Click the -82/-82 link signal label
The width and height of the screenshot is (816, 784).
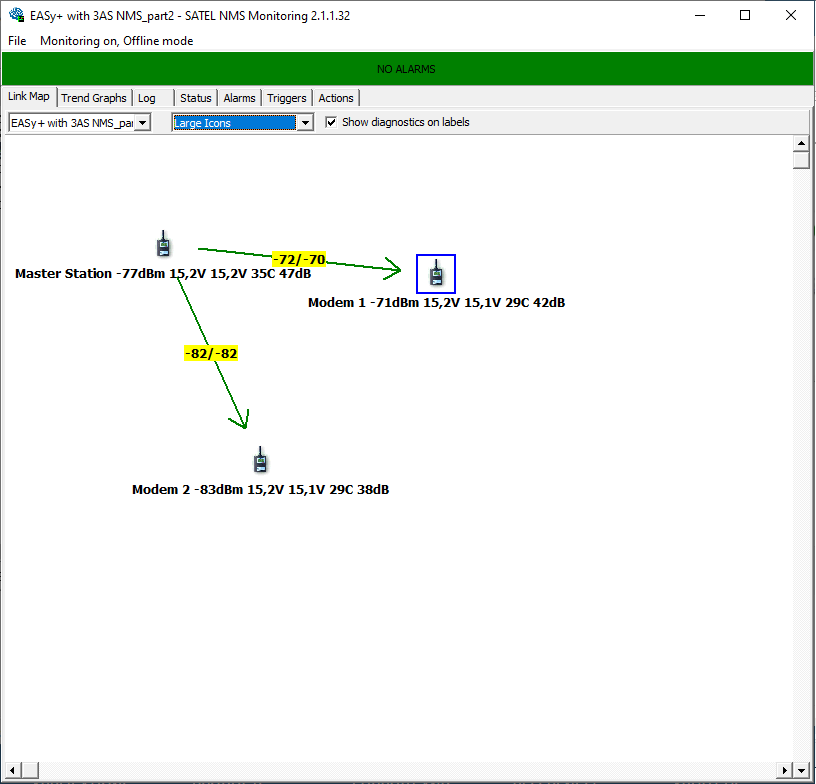211,354
